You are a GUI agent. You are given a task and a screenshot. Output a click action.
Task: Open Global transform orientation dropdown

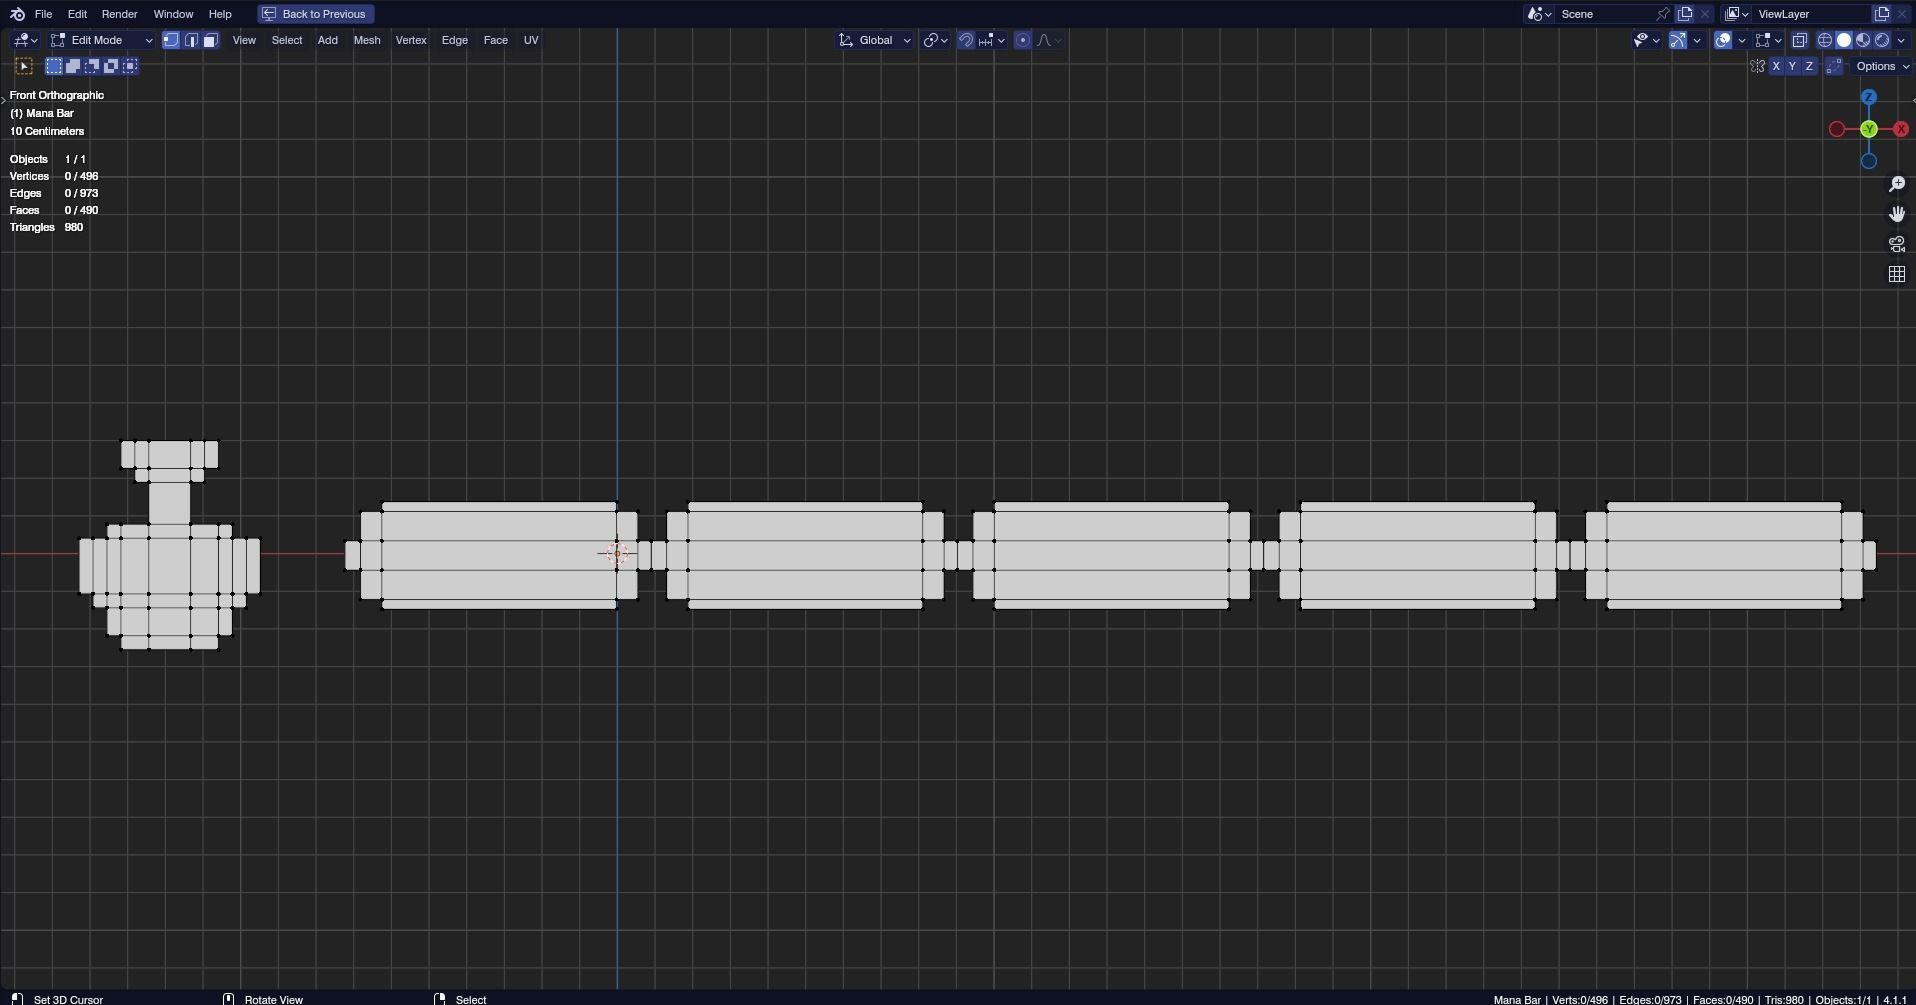(875, 40)
